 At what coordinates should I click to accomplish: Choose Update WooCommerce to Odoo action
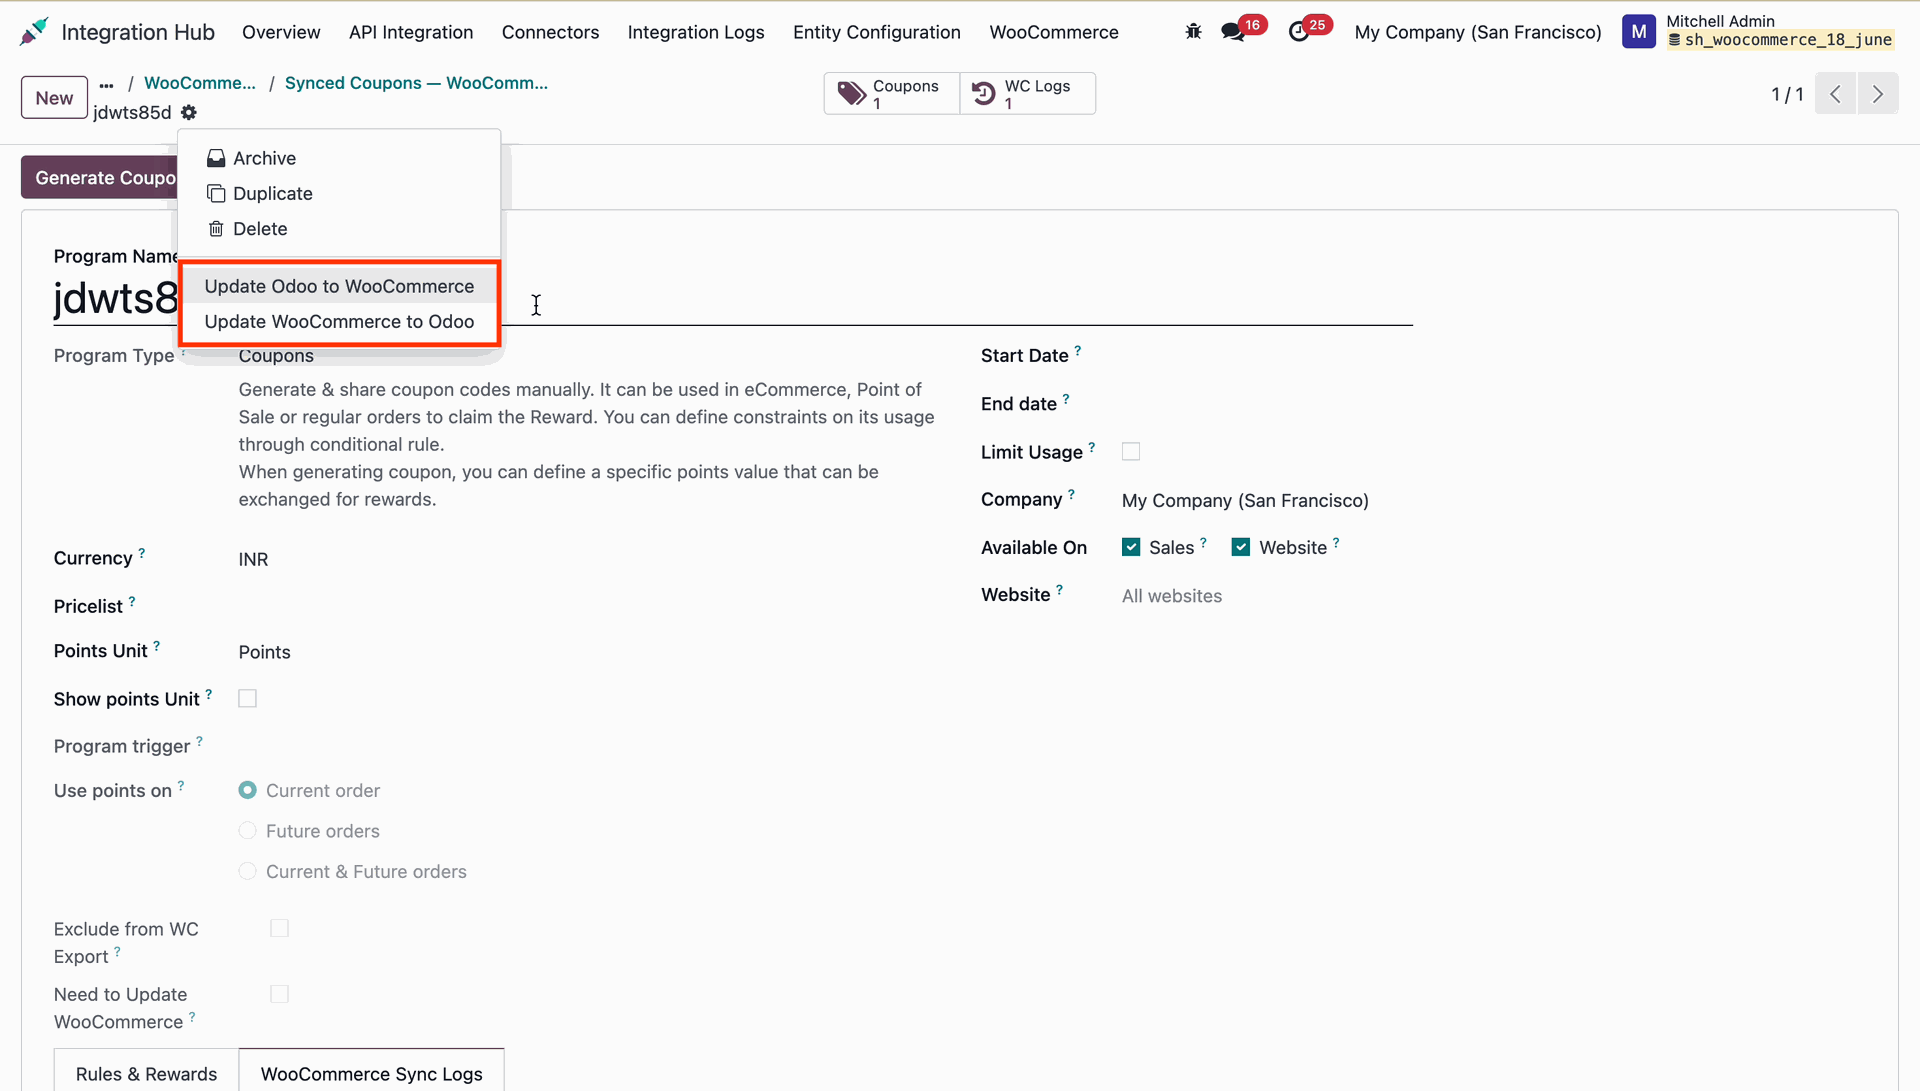click(x=339, y=322)
